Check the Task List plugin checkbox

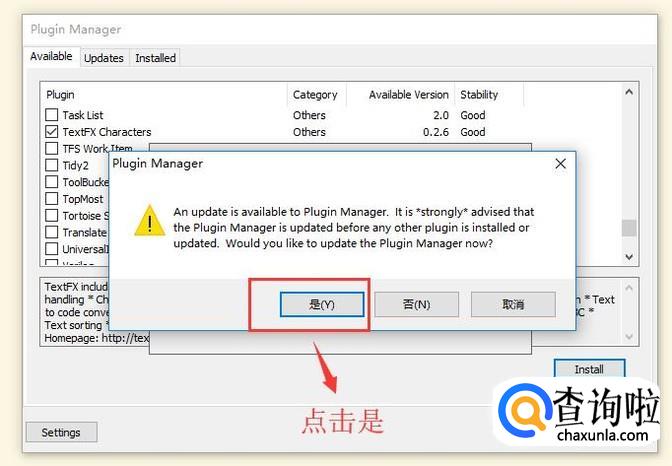pos(51,114)
